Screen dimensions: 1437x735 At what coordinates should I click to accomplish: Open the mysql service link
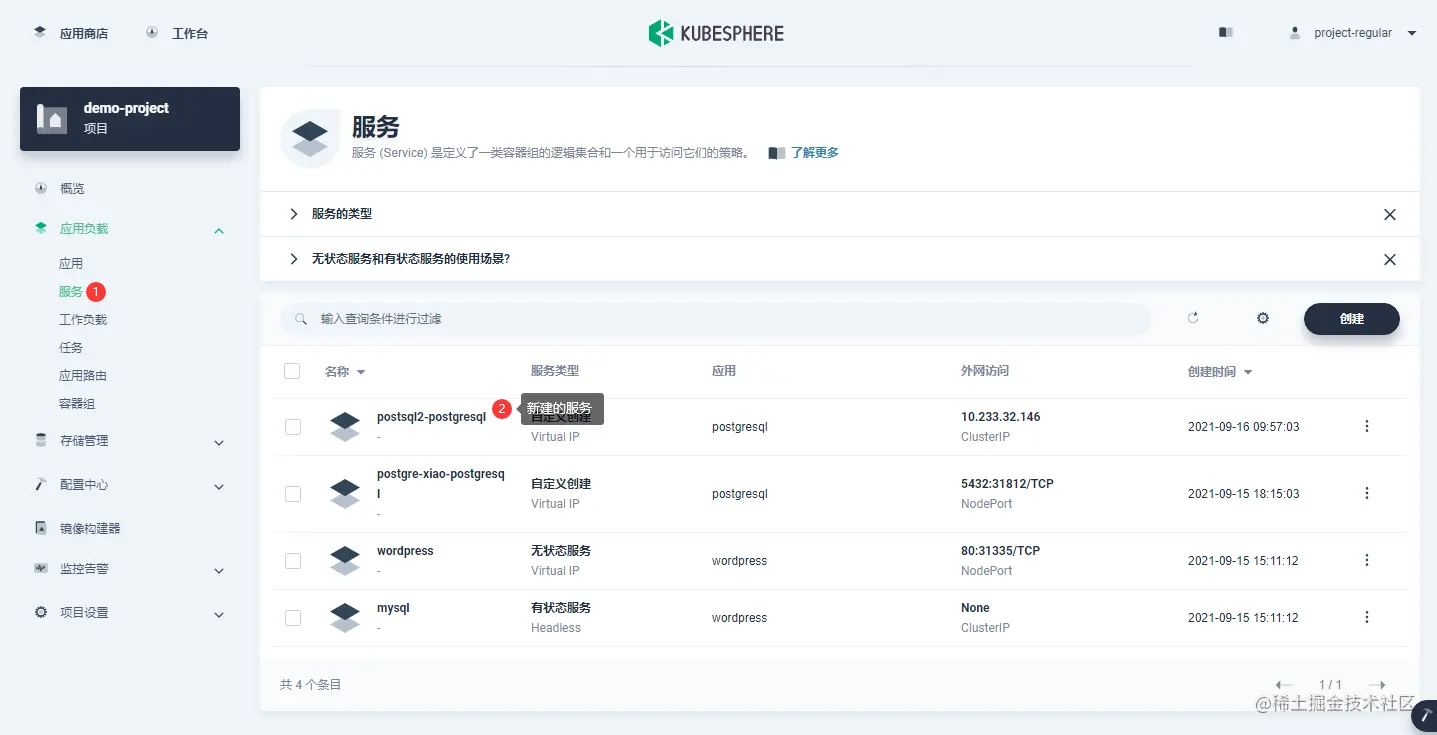pyautogui.click(x=393, y=608)
